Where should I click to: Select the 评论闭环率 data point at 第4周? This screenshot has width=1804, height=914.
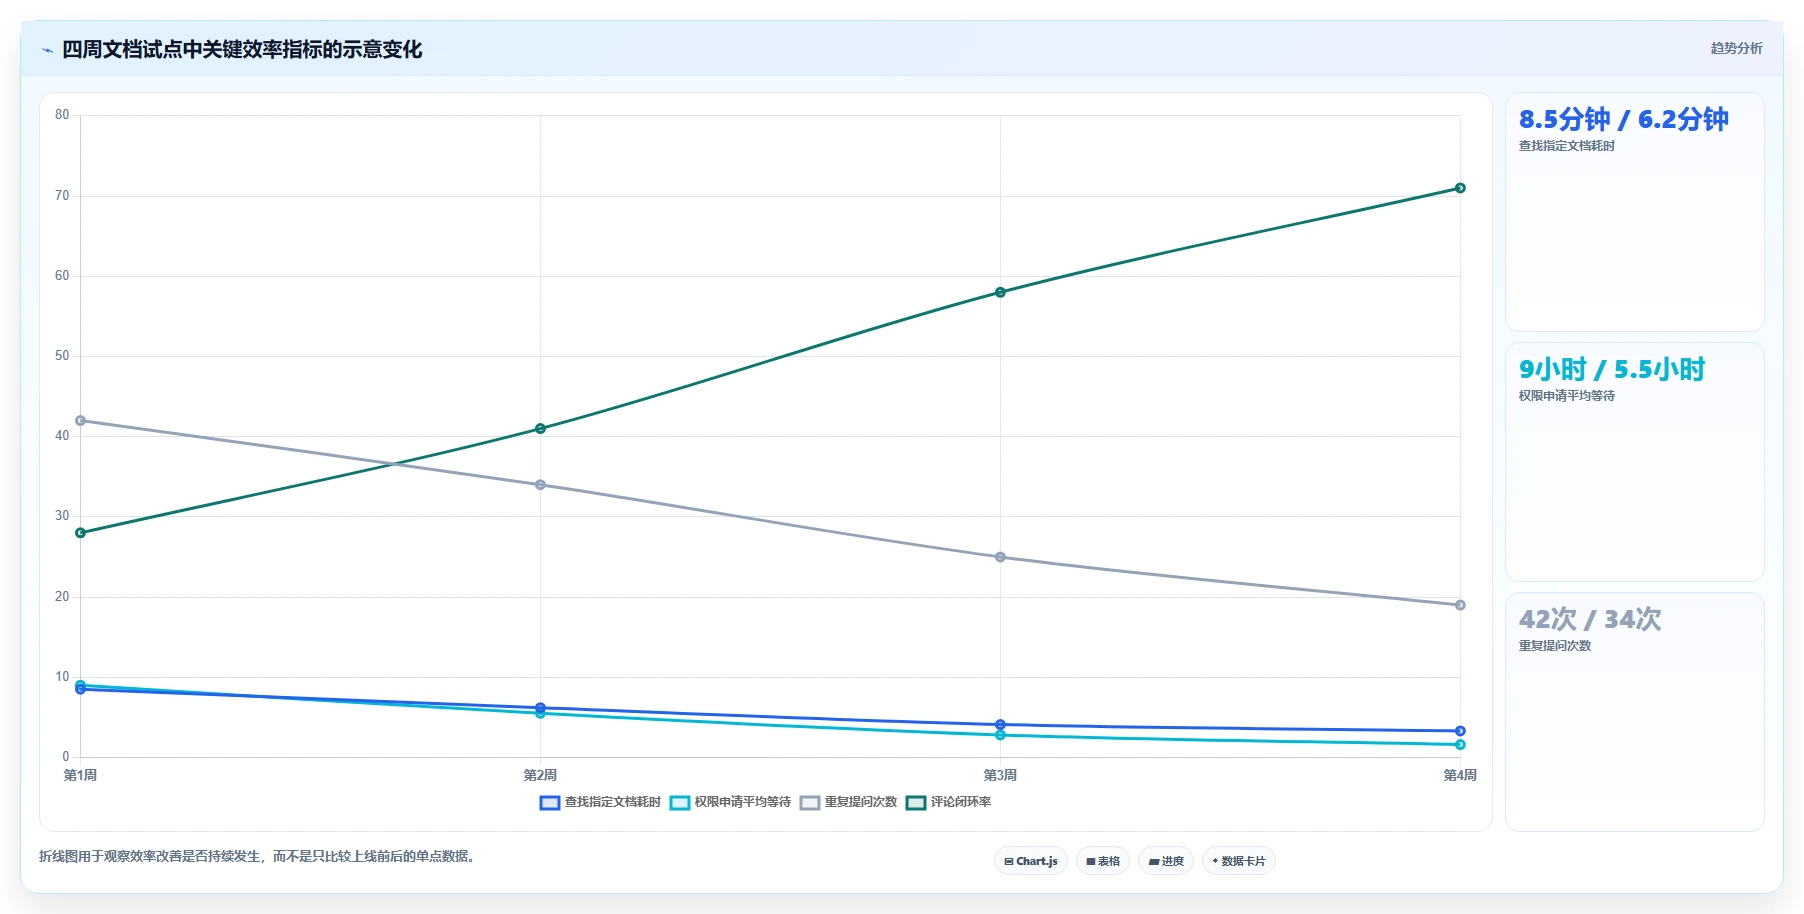[x=1460, y=188]
